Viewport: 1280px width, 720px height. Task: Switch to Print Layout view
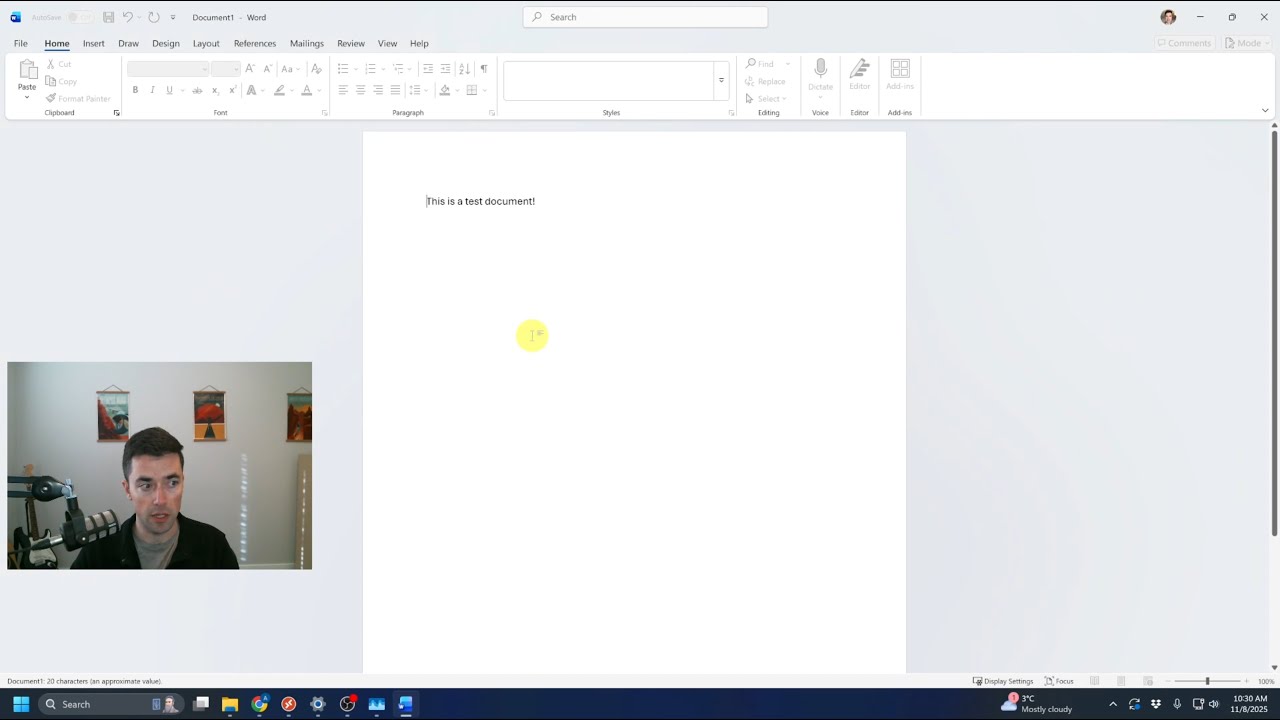click(x=1121, y=681)
